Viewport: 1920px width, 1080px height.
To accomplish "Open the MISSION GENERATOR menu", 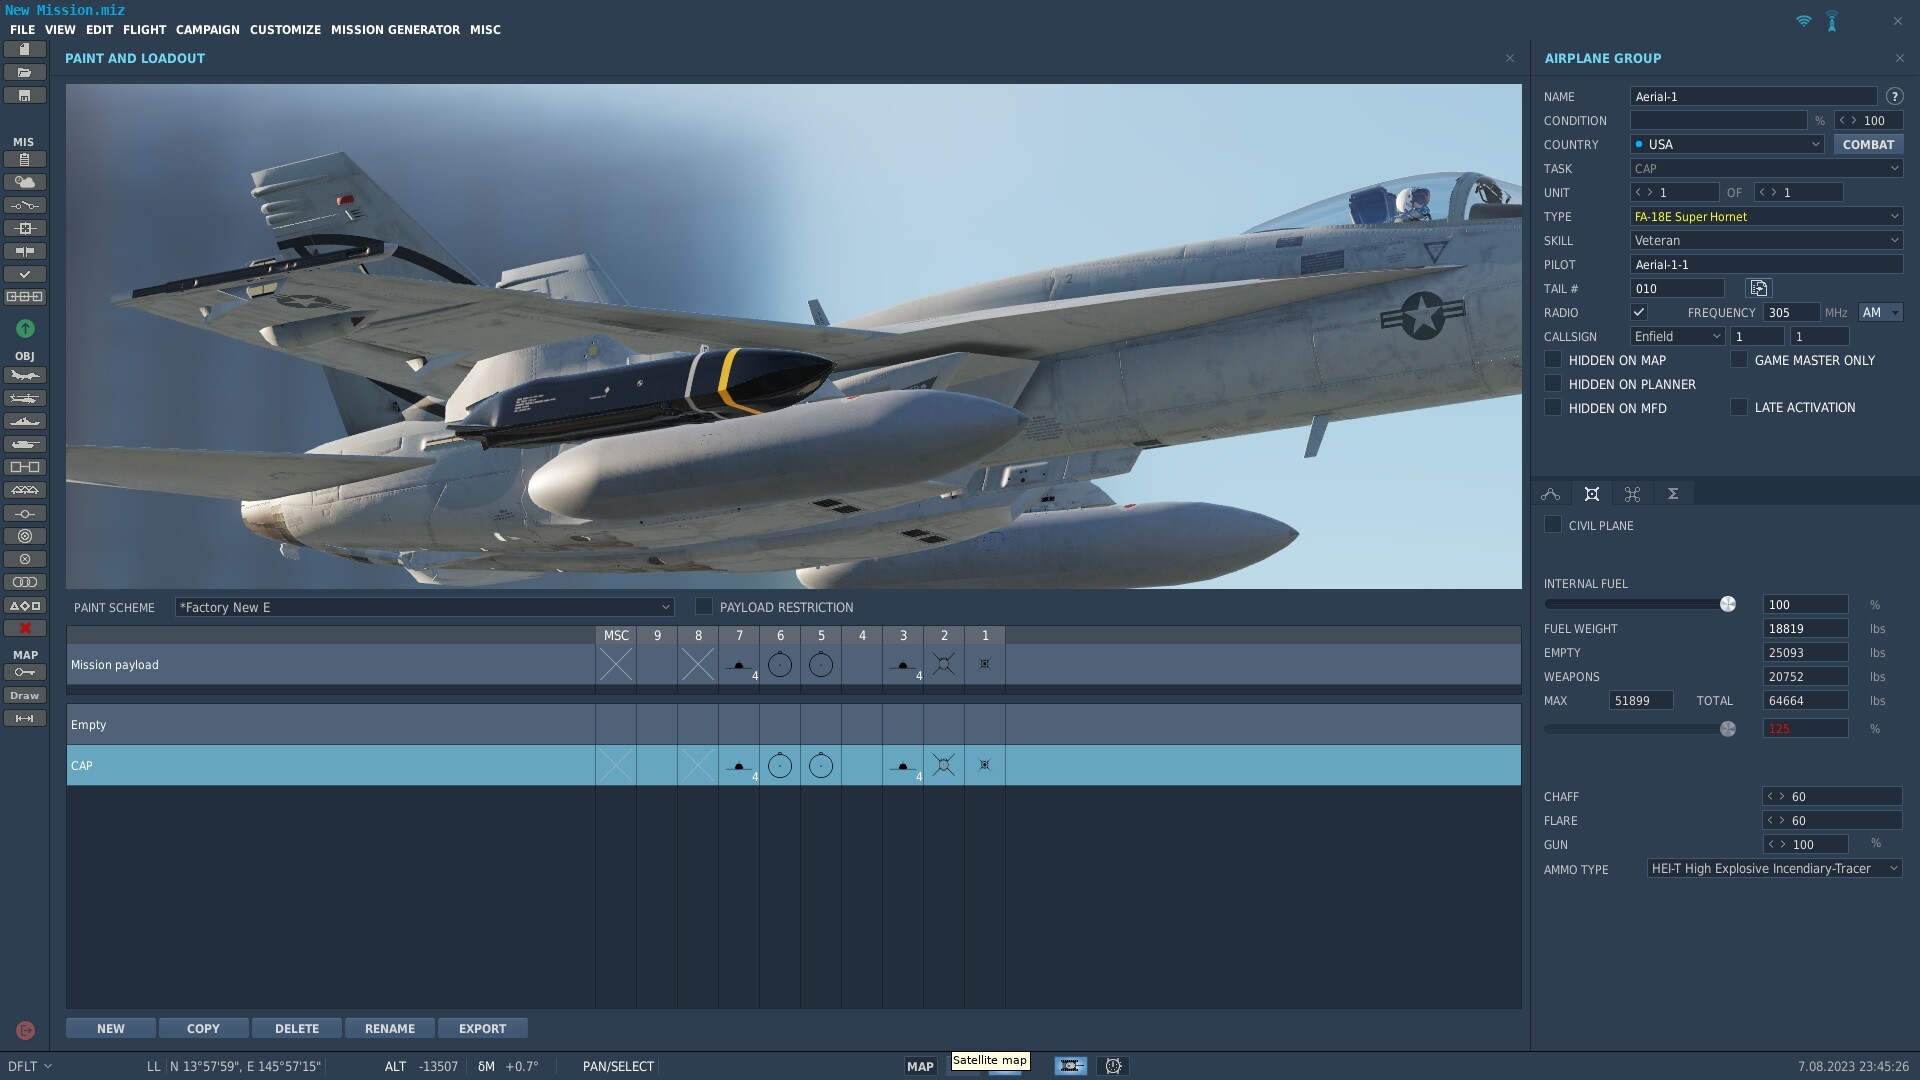I will (x=395, y=30).
